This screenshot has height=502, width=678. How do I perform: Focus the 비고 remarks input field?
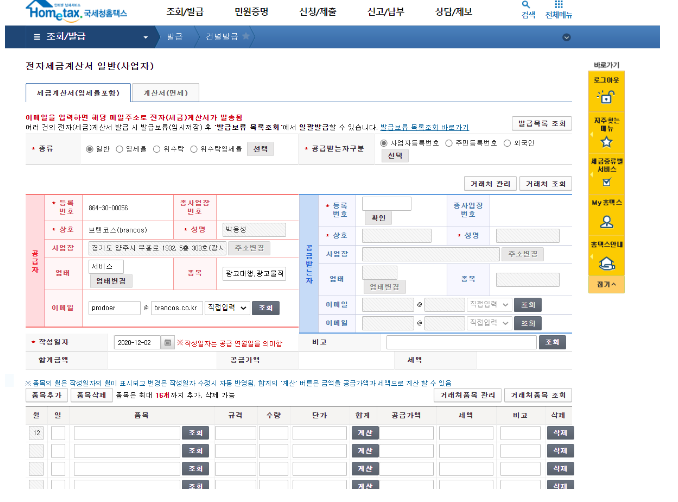tap(461, 342)
